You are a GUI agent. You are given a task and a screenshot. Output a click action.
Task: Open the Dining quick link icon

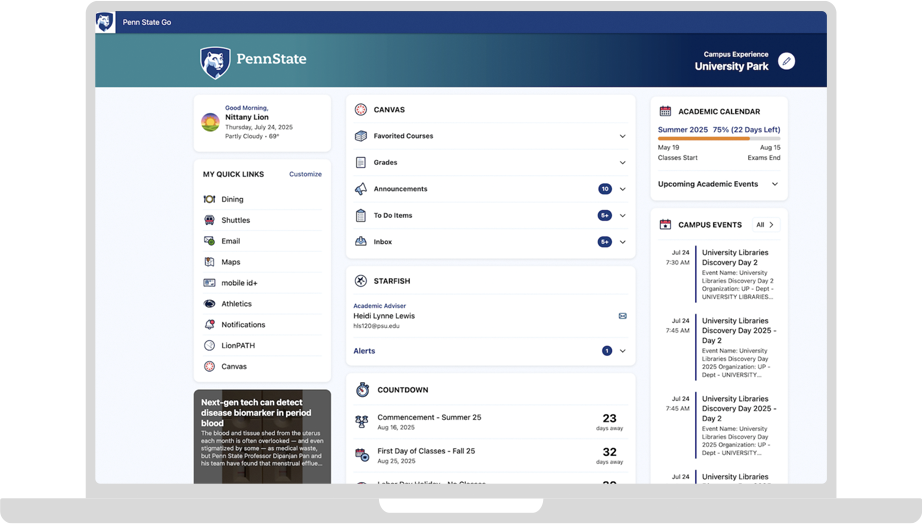click(209, 199)
